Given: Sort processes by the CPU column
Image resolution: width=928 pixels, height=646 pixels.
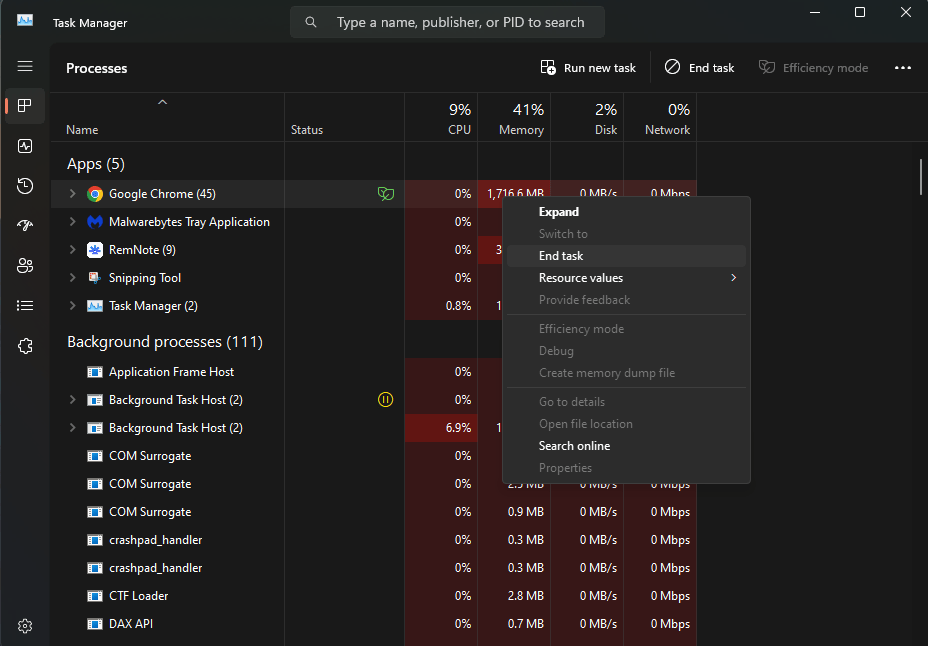Looking at the screenshot, I should (x=459, y=119).
